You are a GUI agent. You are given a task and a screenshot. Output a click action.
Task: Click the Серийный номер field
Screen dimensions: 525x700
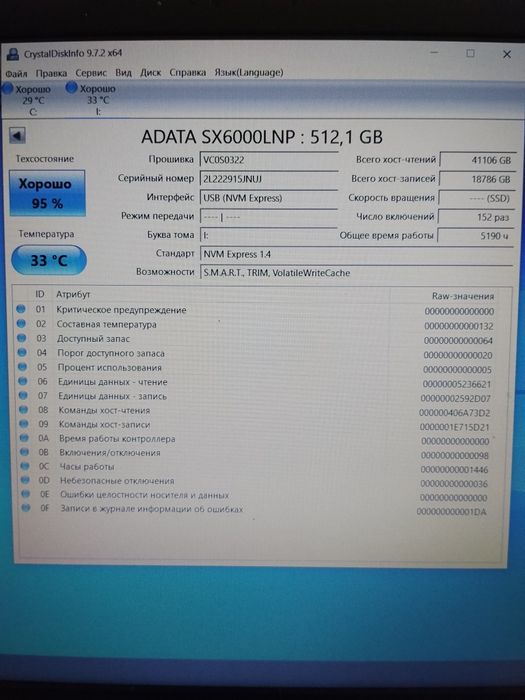tap(269, 179)
